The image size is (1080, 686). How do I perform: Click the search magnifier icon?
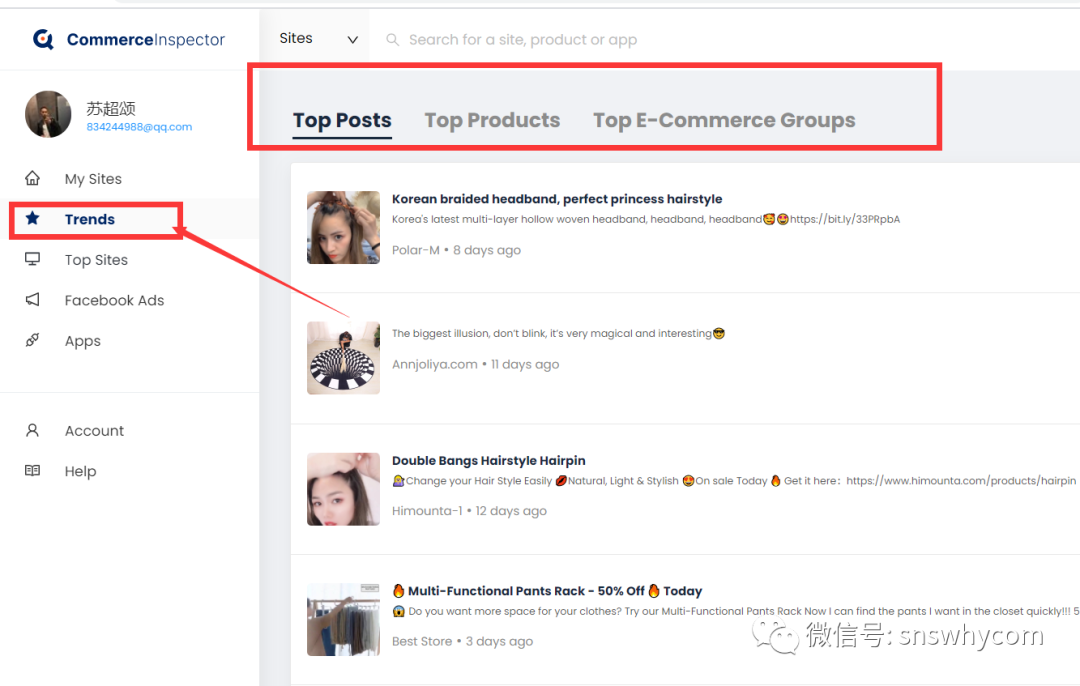click(x=393, y=40)
